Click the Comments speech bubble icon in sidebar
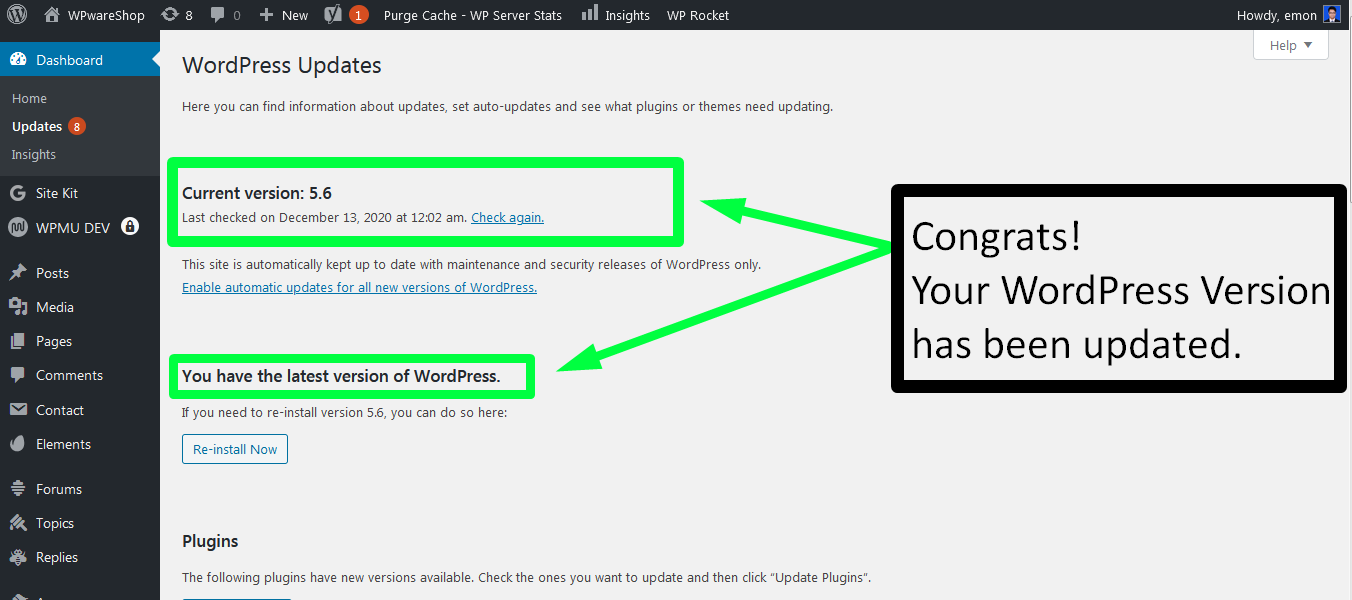 [x=18, y=375]
